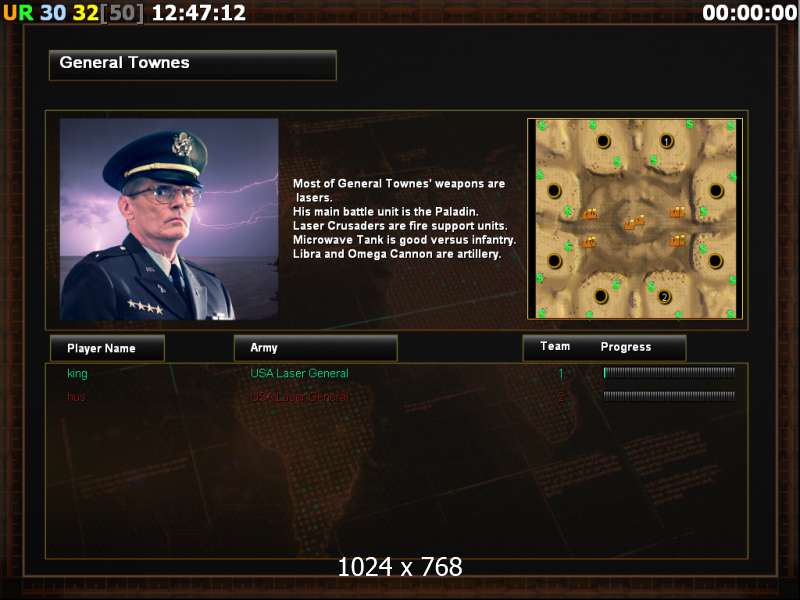
Task: Click the General Townes portrait
Action: tap(169, 219)
